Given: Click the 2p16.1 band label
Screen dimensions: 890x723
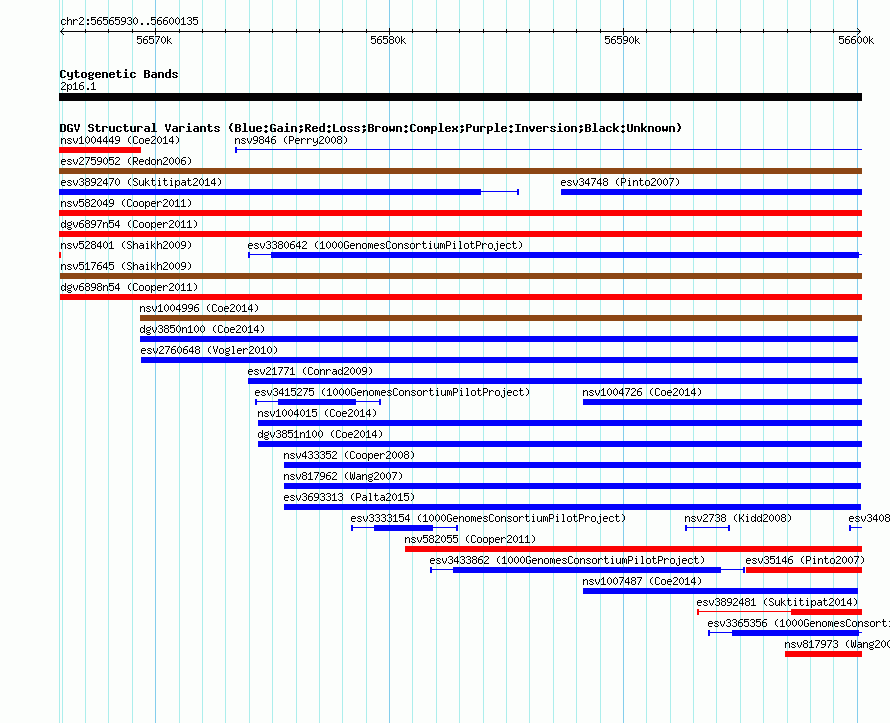Looking at the screenshot, I should click(78, 86).
